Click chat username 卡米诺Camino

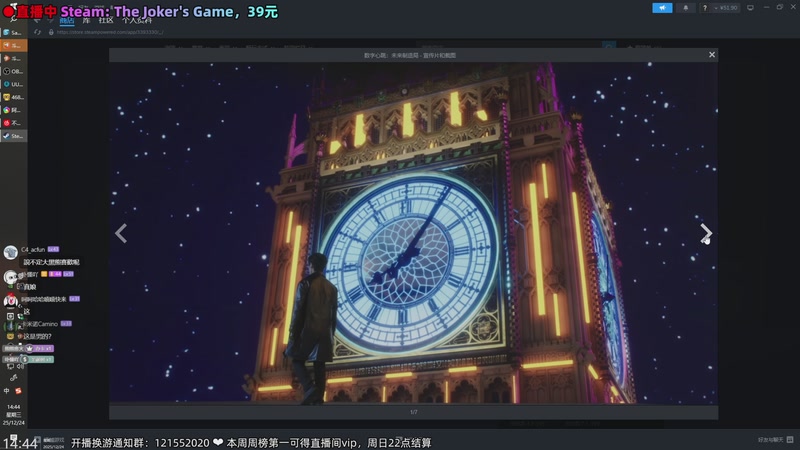[x=40, y=324]
